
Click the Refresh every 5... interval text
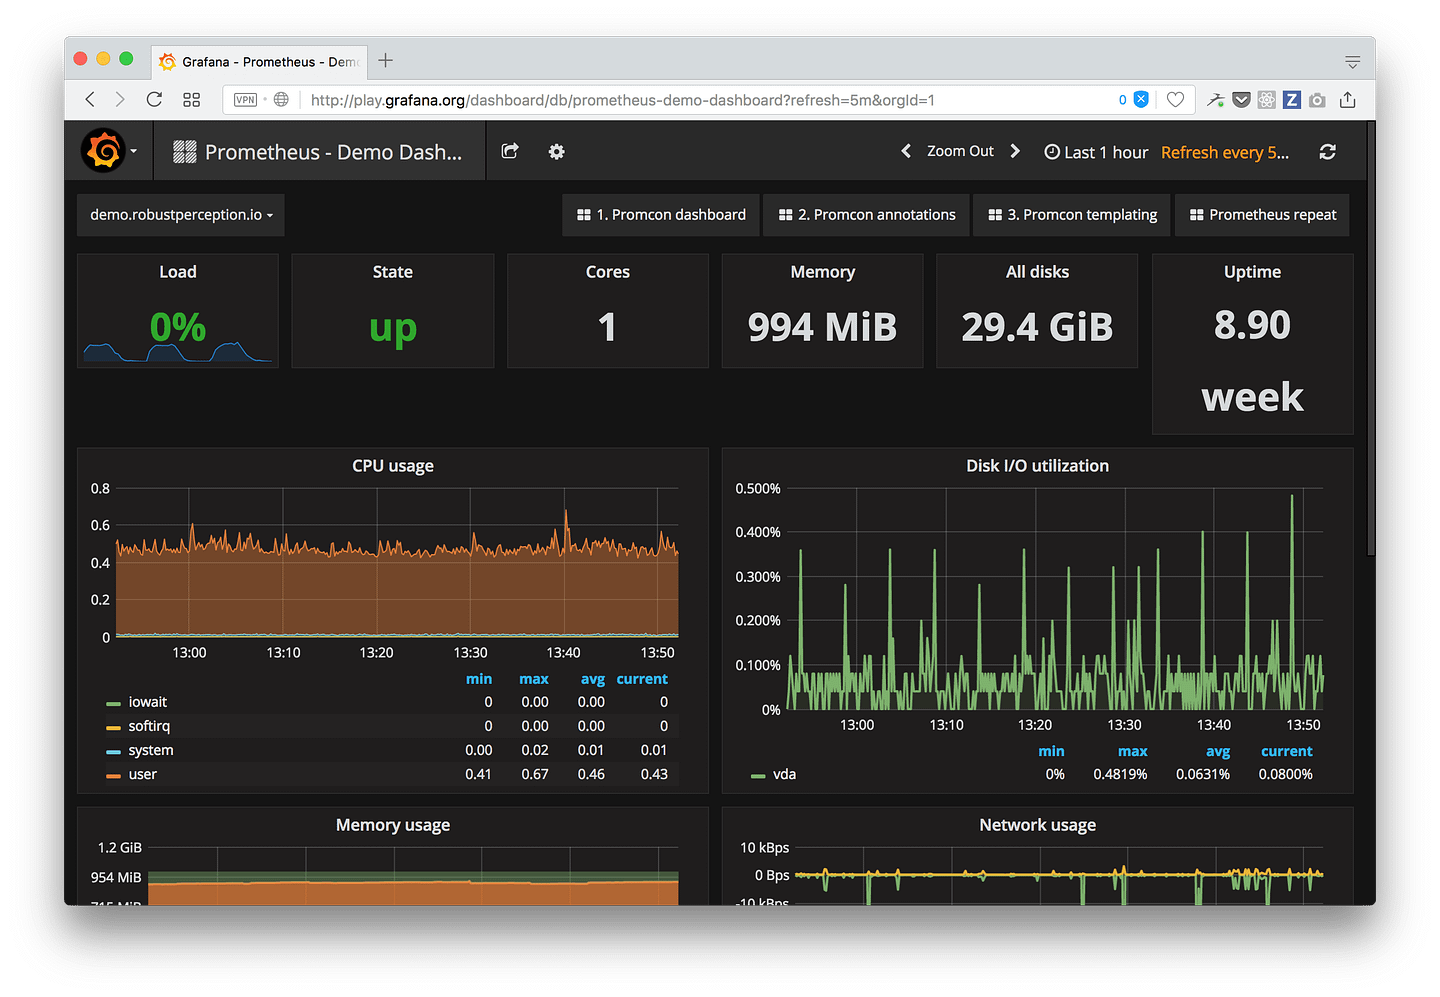1225,152
